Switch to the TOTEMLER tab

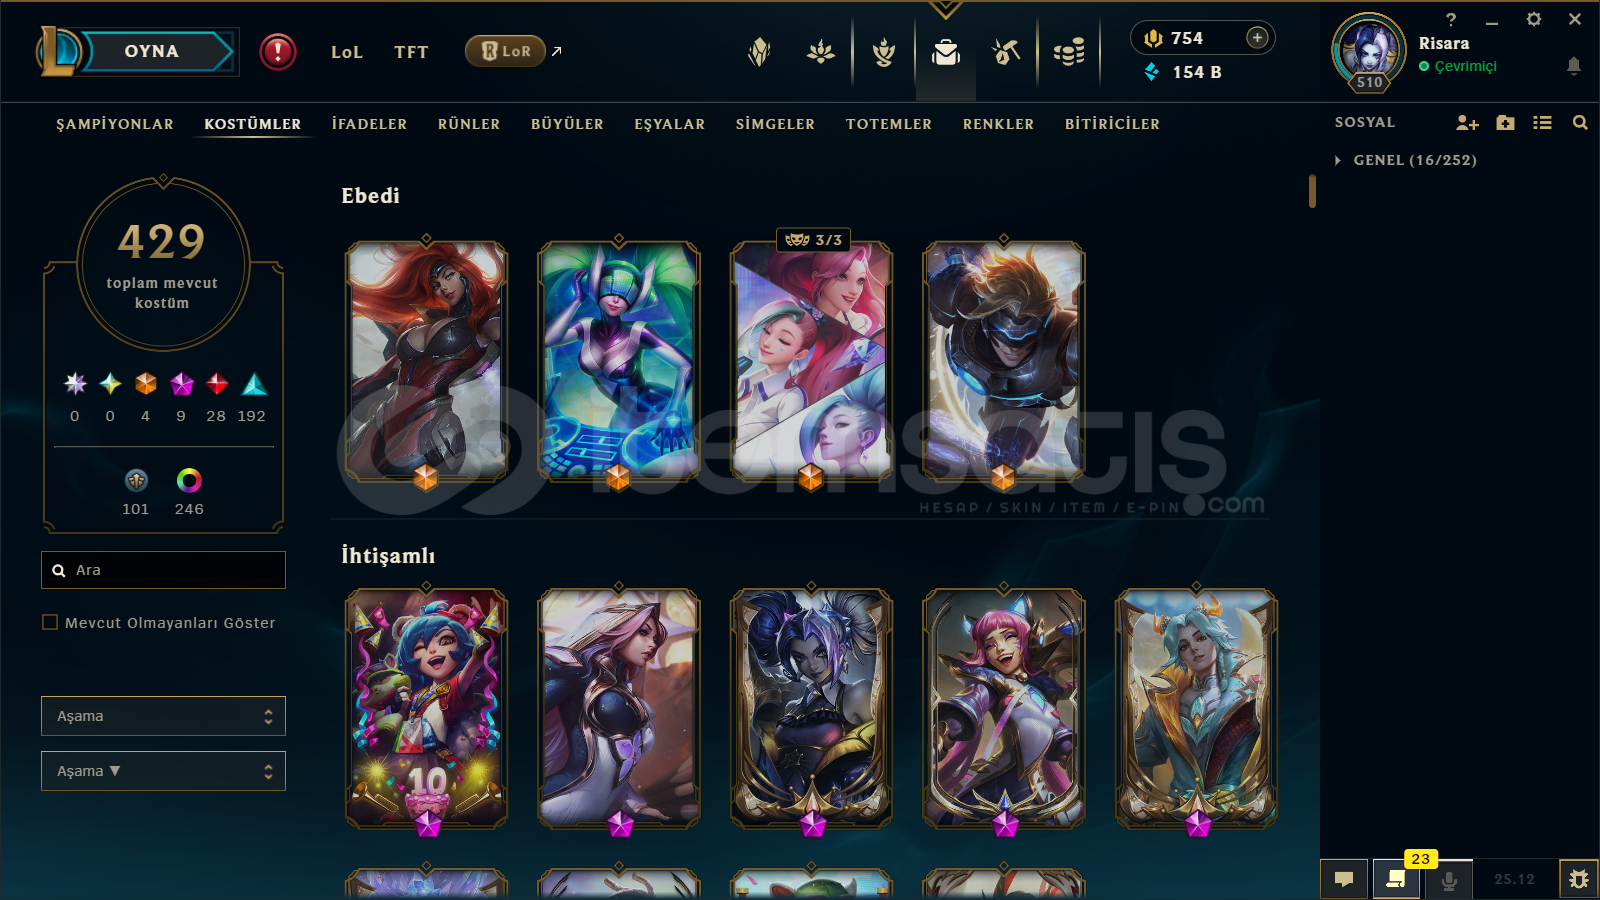tap(889, 124)
